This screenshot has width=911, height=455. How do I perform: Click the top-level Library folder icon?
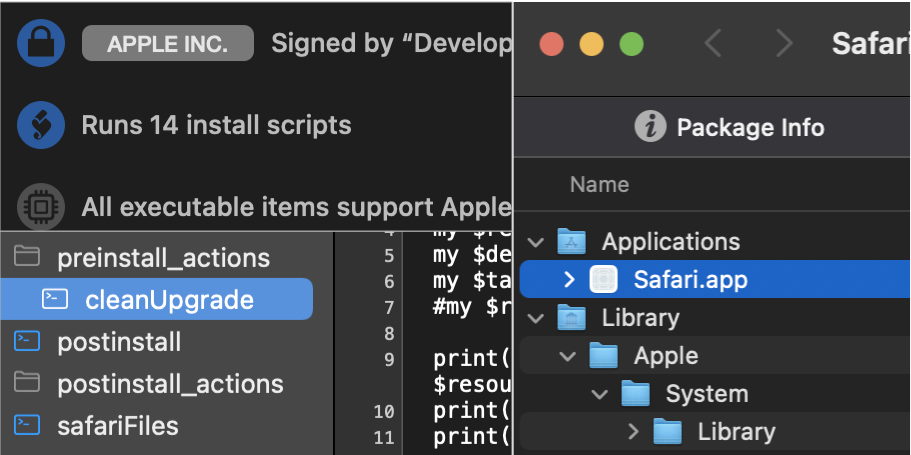click(x=571, y=317)
